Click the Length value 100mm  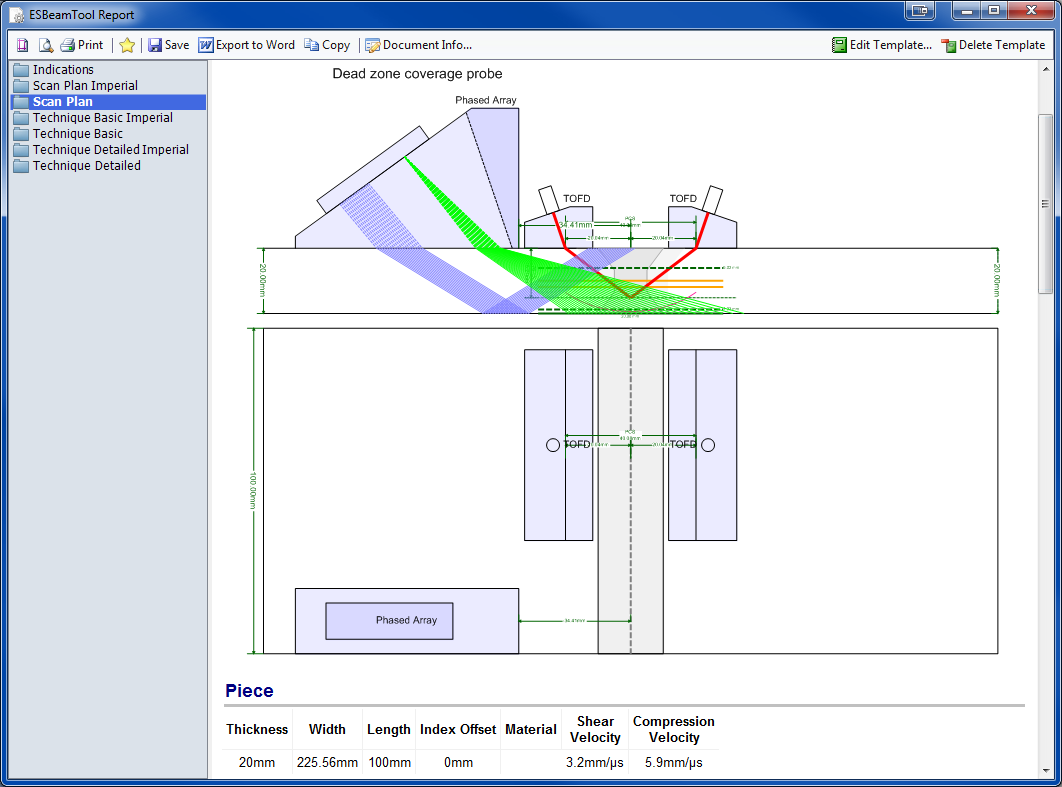389,763
